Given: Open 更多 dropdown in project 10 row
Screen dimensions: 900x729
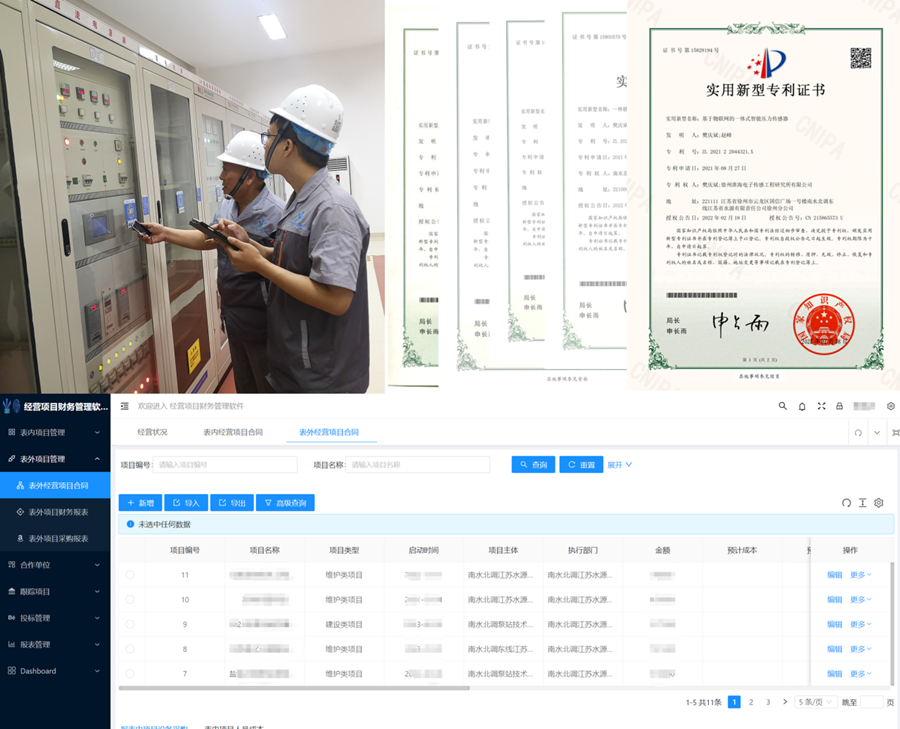Looking at the screenshot, I should [860, 600].
